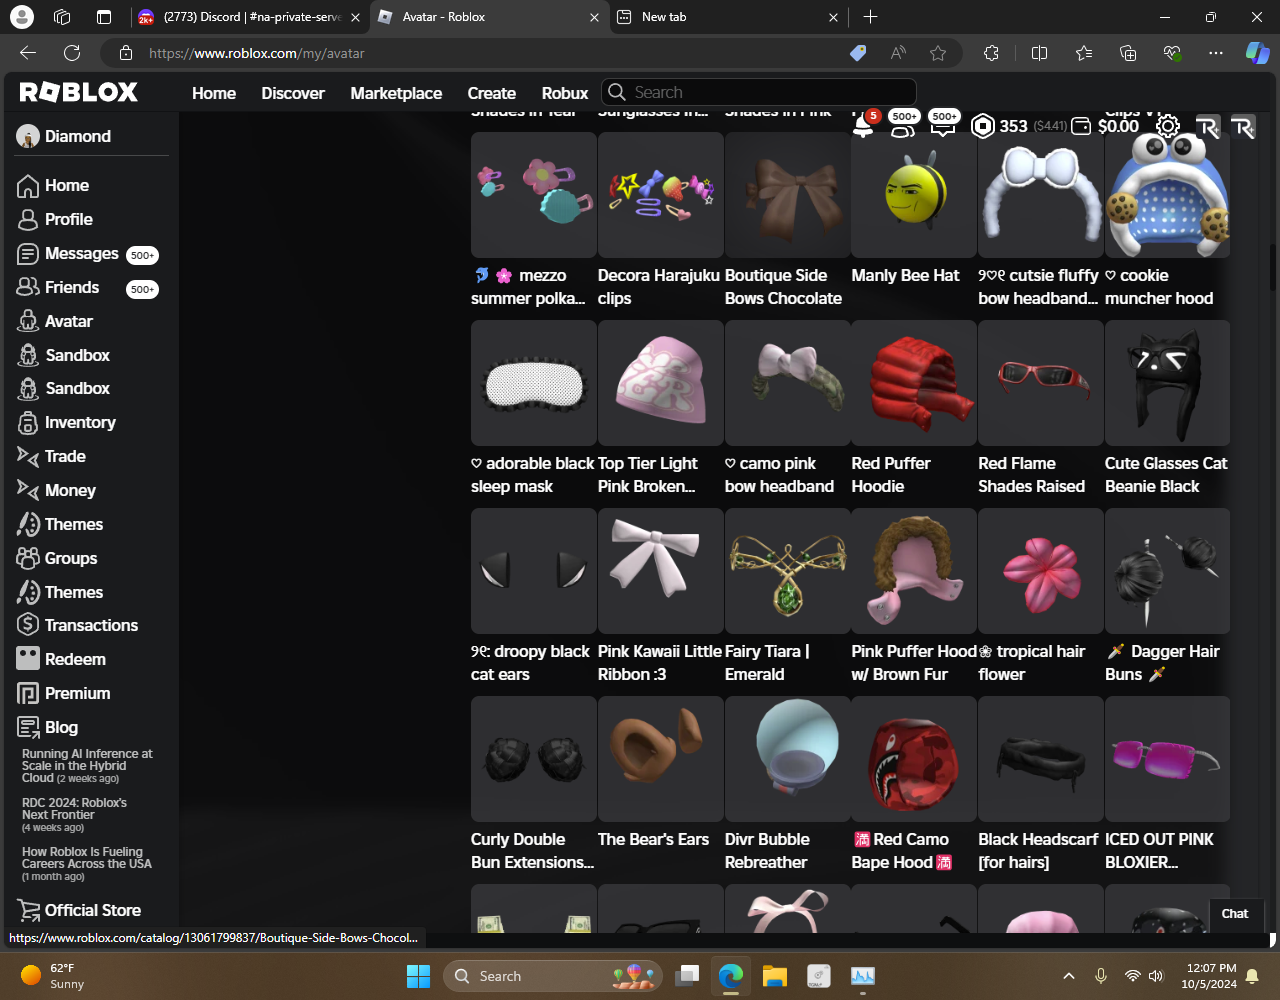Select the Dagger Hair Buns item
Viewport: 1280px width, 1000px height.
point(1167,571)
